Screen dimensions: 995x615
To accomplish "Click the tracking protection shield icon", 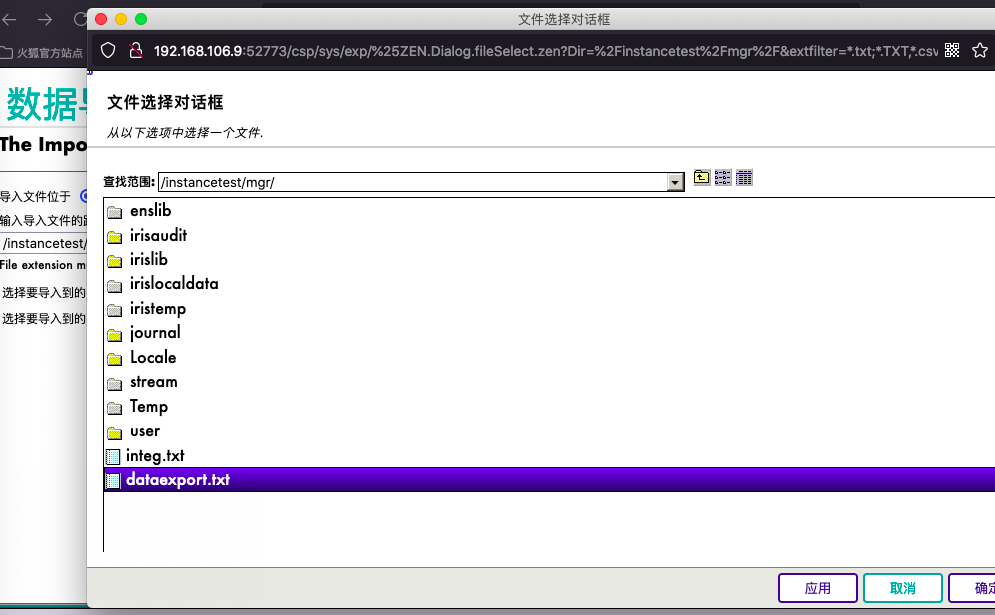I will (x=107, y=50).
